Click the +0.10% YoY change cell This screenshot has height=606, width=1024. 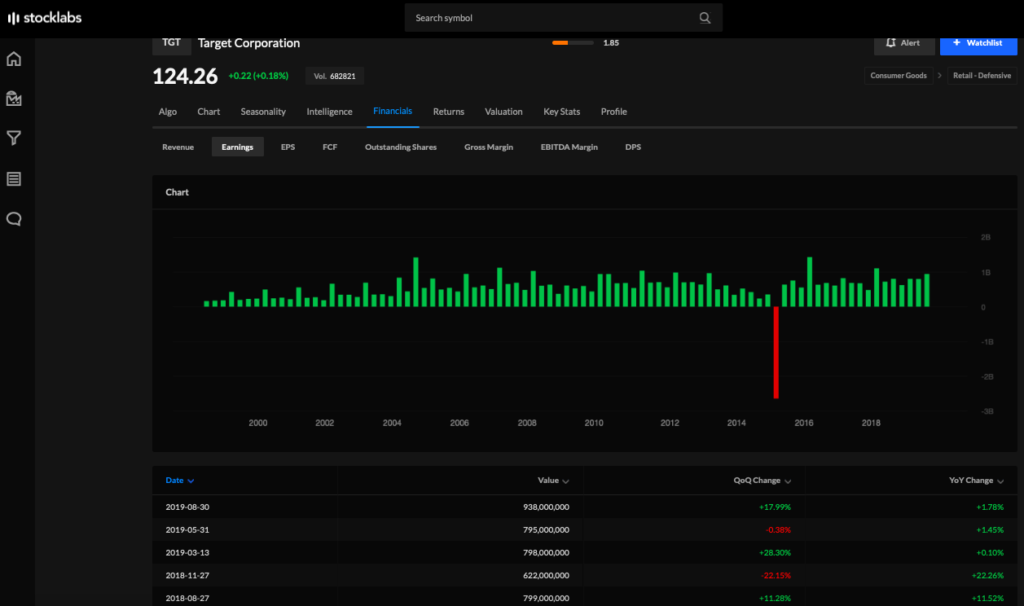990,553
